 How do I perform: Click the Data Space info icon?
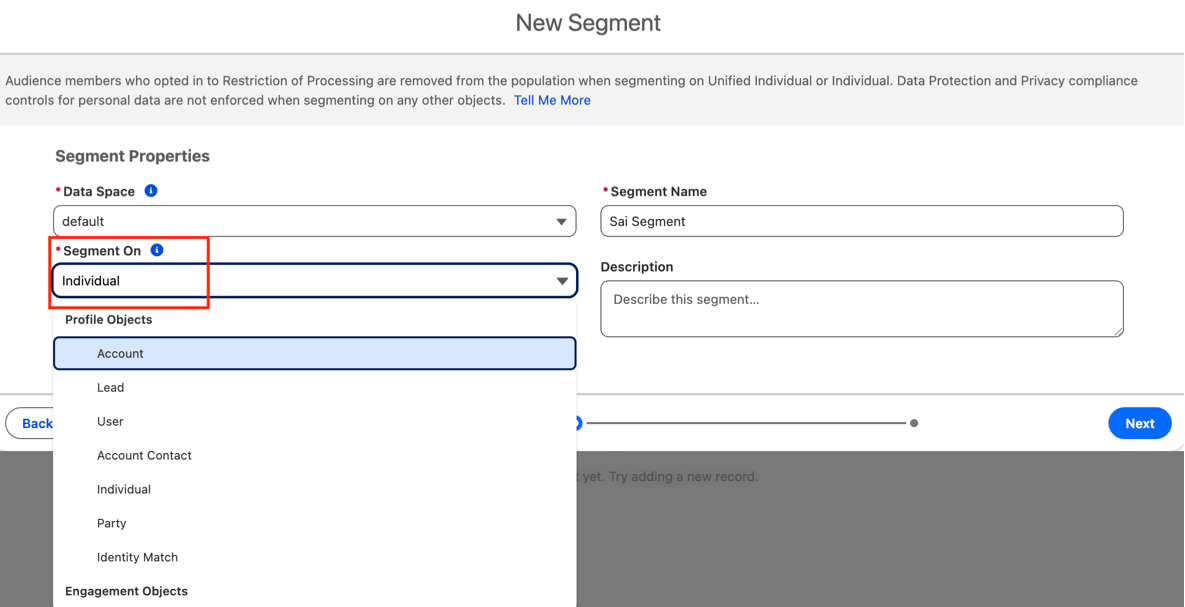click(x=151, y=191)
